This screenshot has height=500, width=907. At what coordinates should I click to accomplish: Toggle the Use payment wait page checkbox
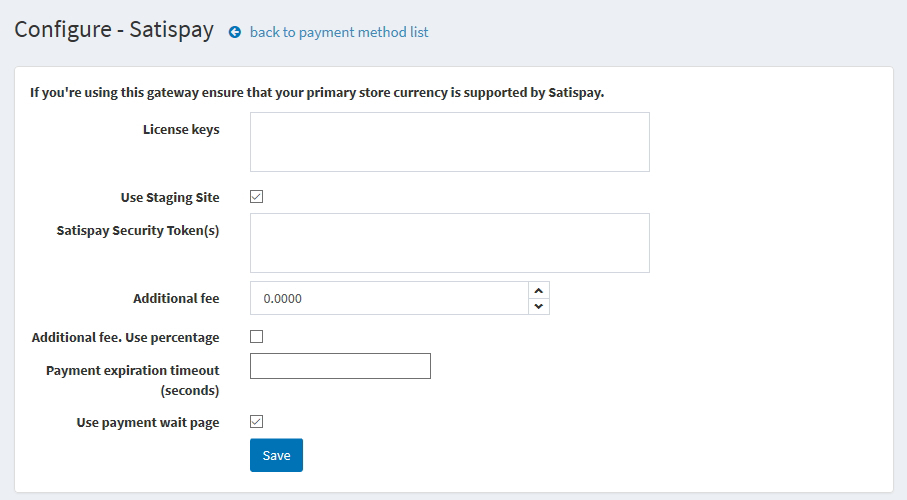coord(256,422)
